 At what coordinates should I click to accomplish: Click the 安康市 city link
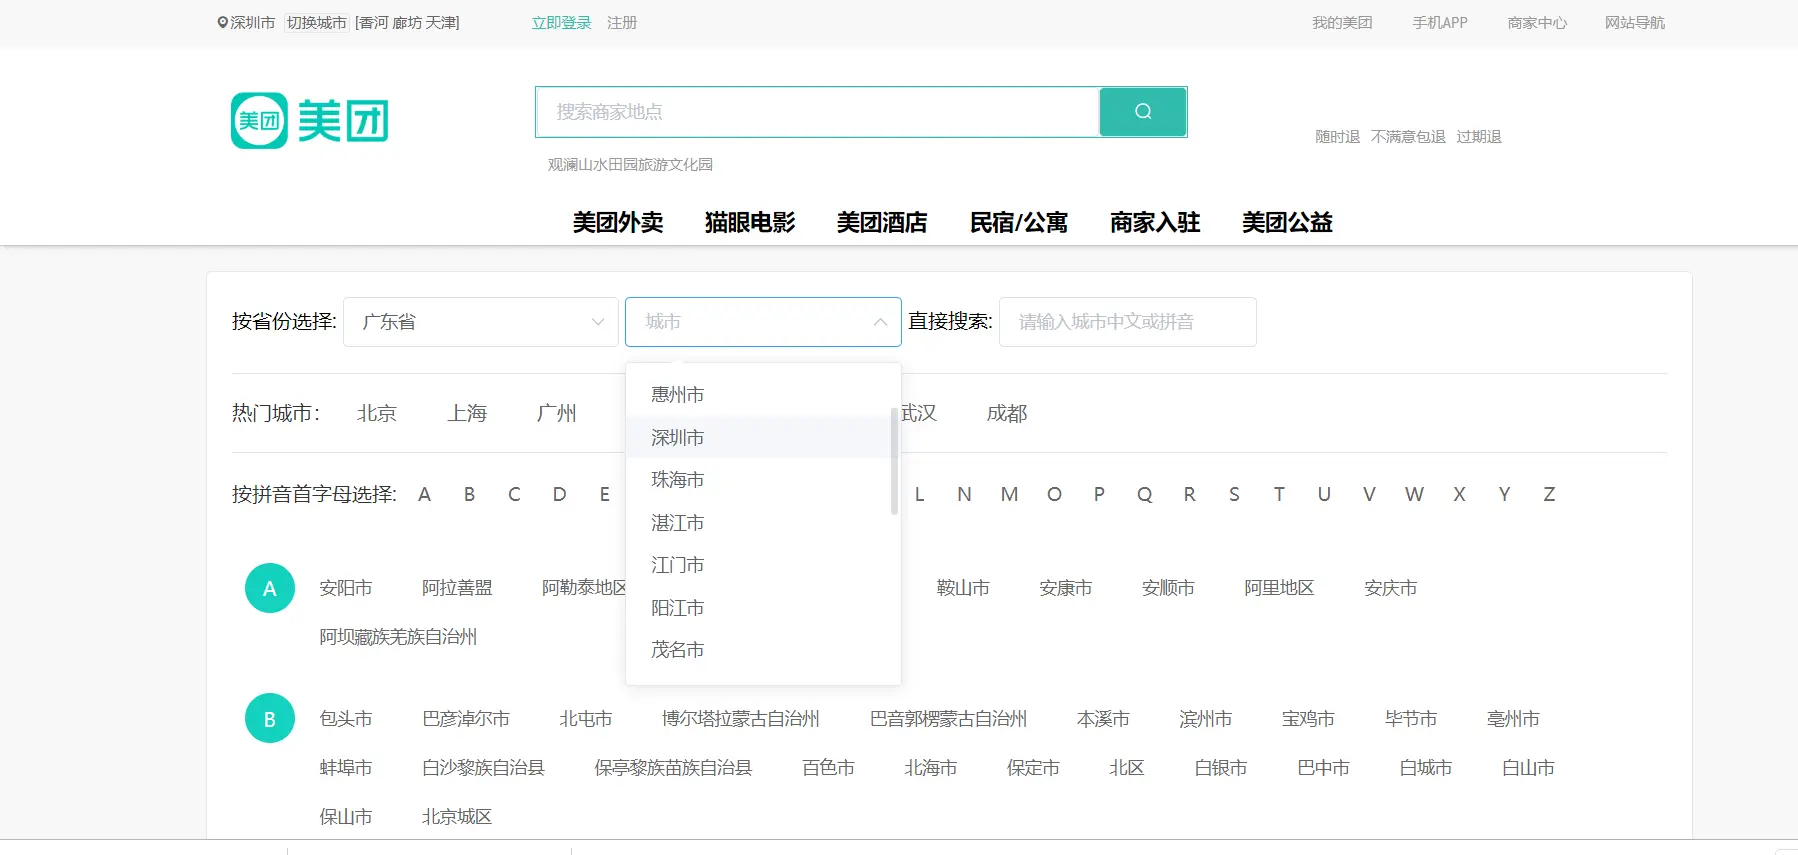(x=1066, y=588)
